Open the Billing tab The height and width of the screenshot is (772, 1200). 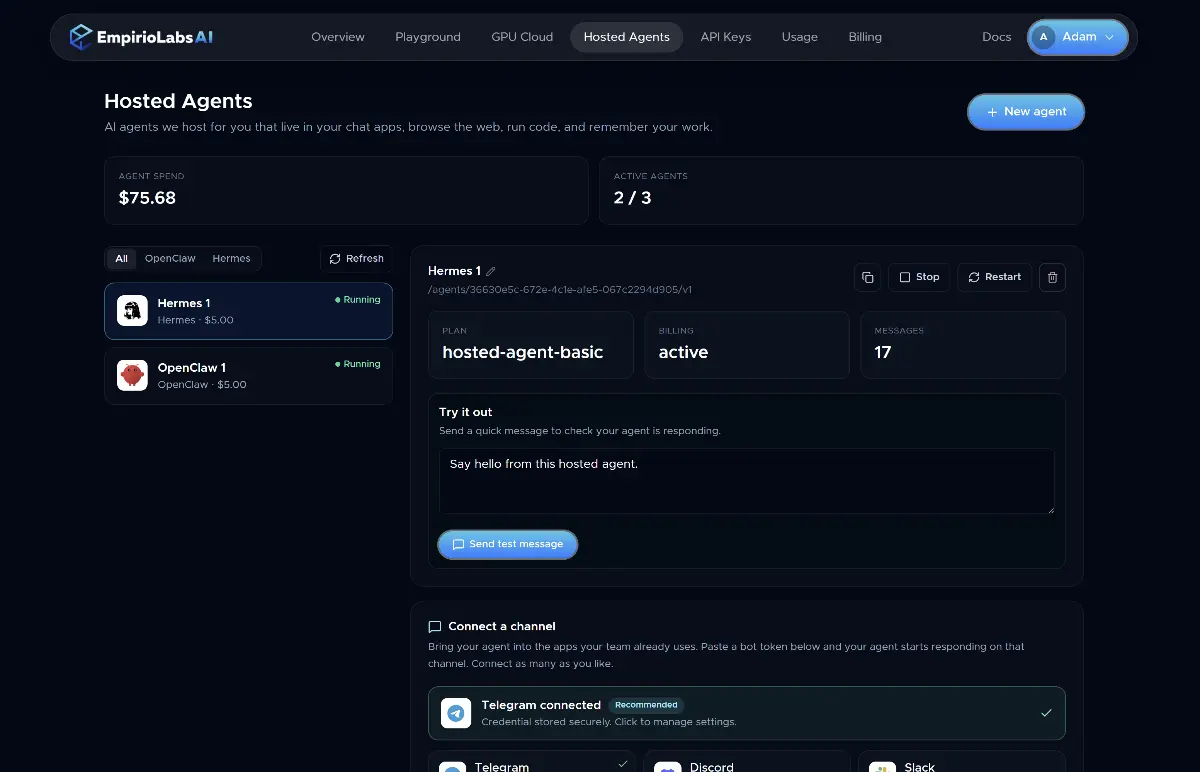[x=865, y=37]
